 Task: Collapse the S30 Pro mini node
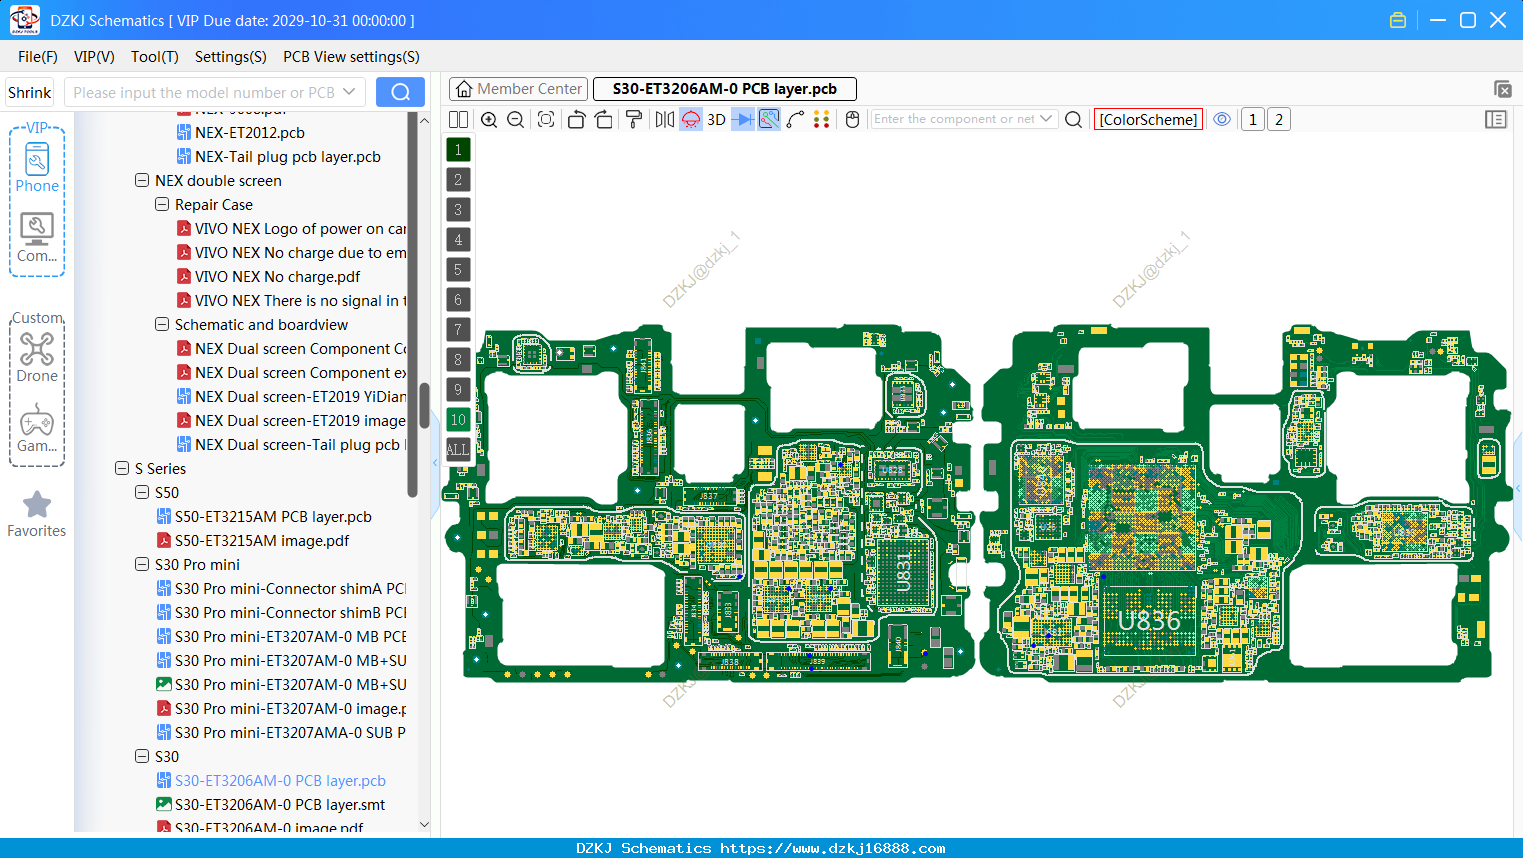pyautogui.click(x=142, y=564)
